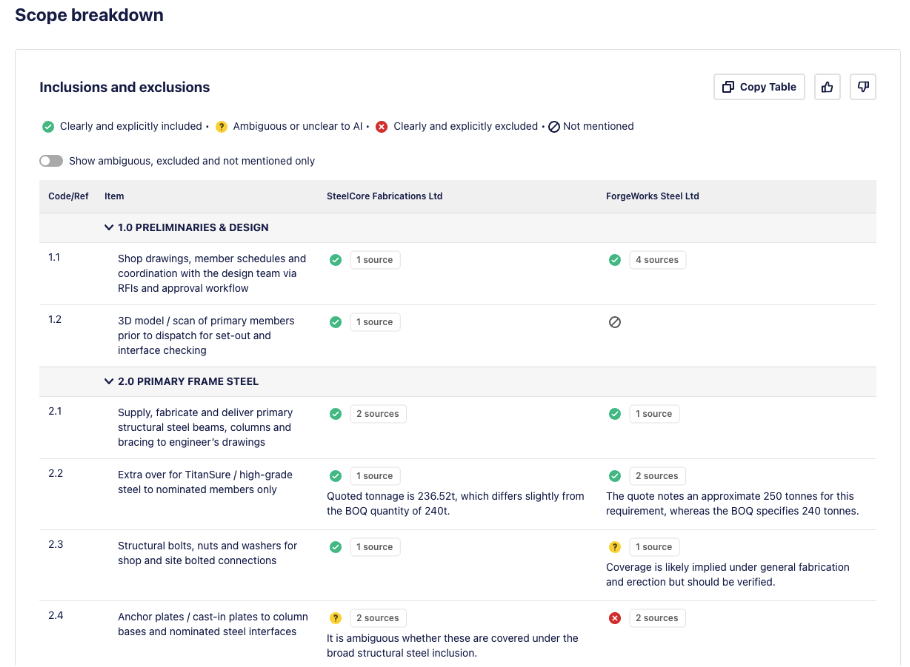The image size is (910, 667).
Task: Click the SteelCore Fabrications Ltd column header
Action: tap(384, 196)
